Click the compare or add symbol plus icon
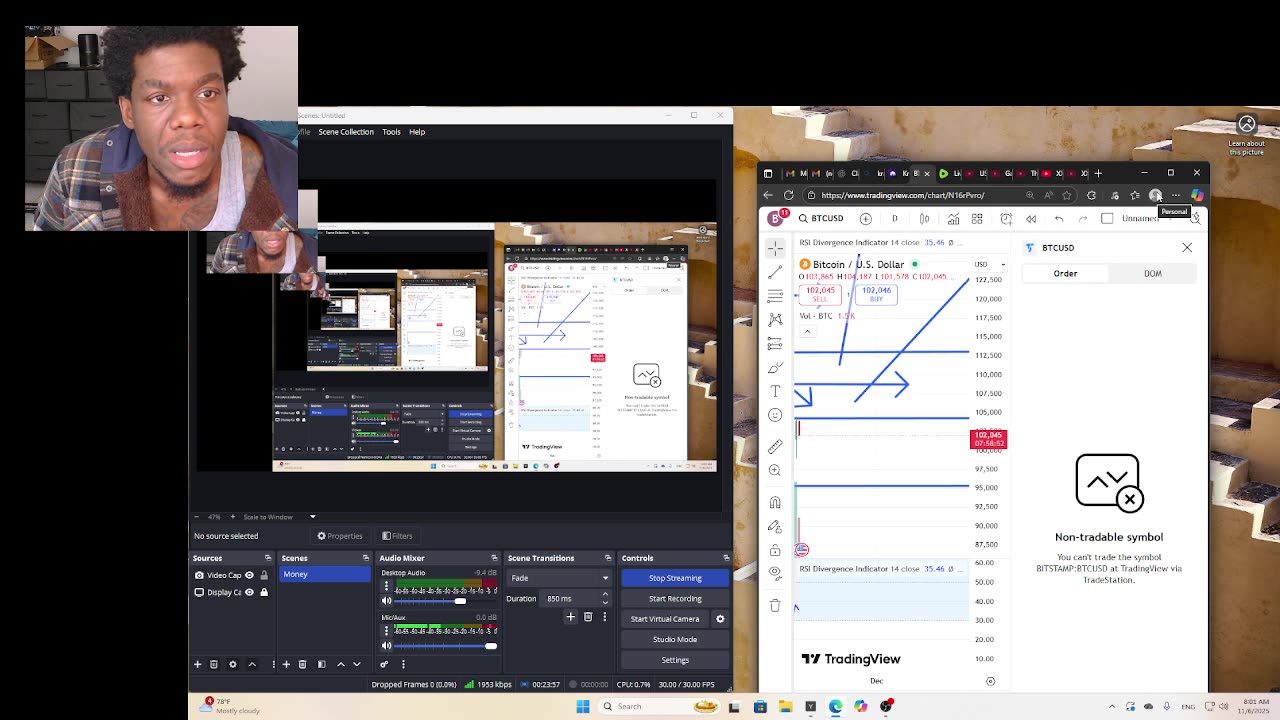Screen dimensions: 1280x720 click(x=866, y=218)
